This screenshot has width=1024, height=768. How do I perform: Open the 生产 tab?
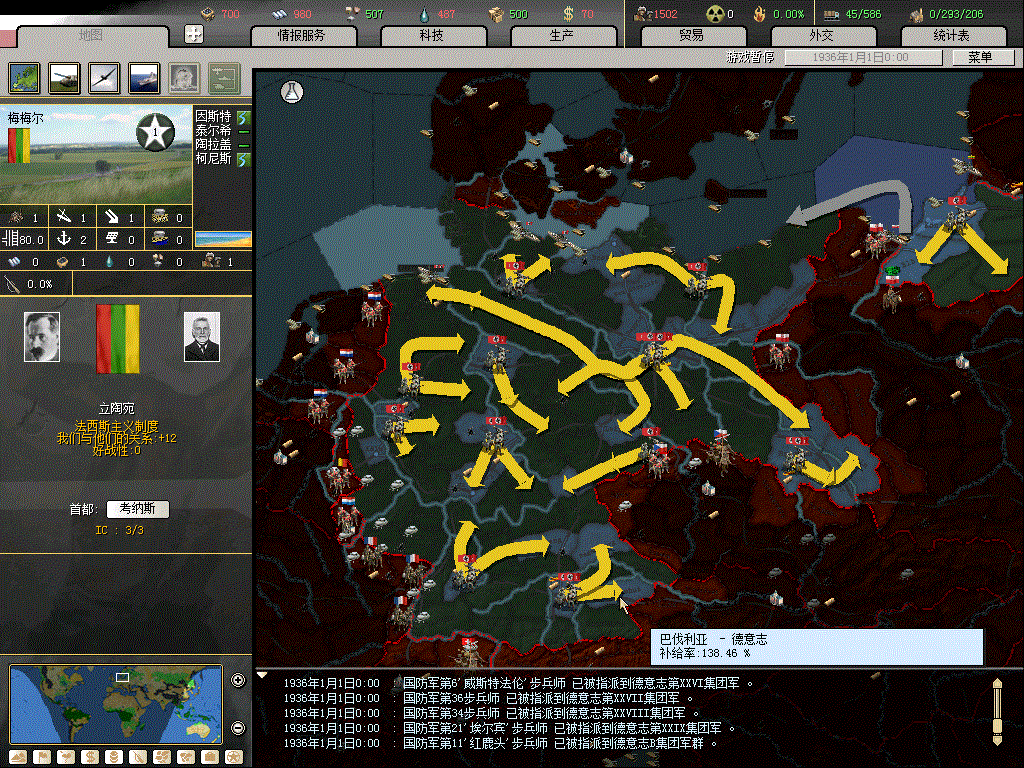click(562, 35)
